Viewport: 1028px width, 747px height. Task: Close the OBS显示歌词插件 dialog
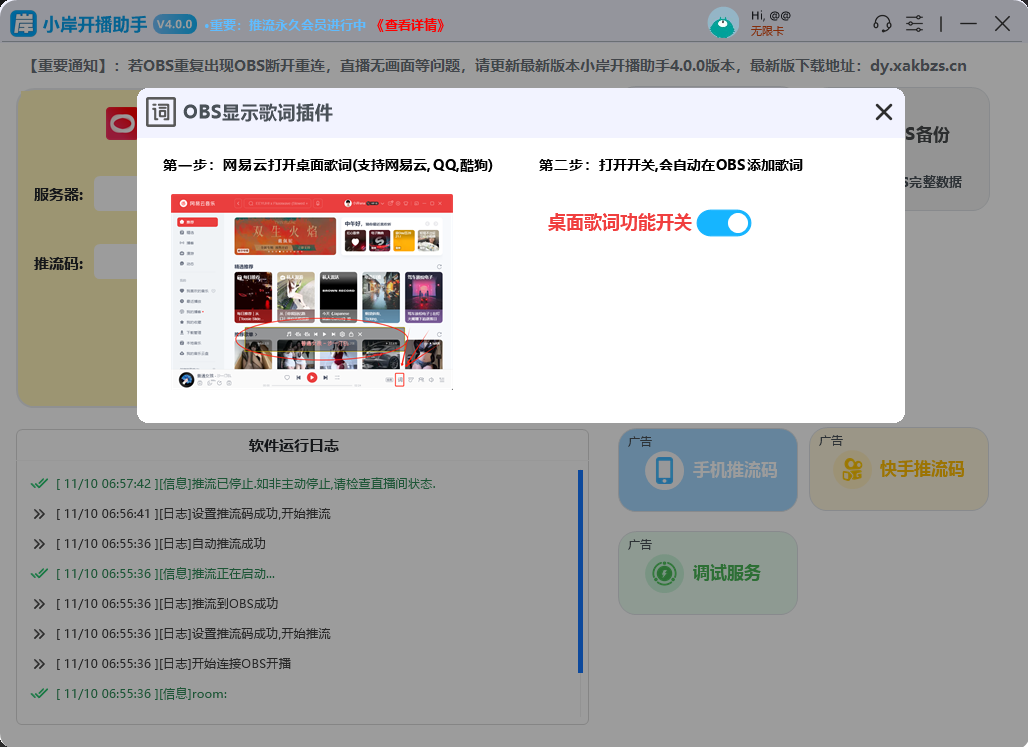pos(883,112)
